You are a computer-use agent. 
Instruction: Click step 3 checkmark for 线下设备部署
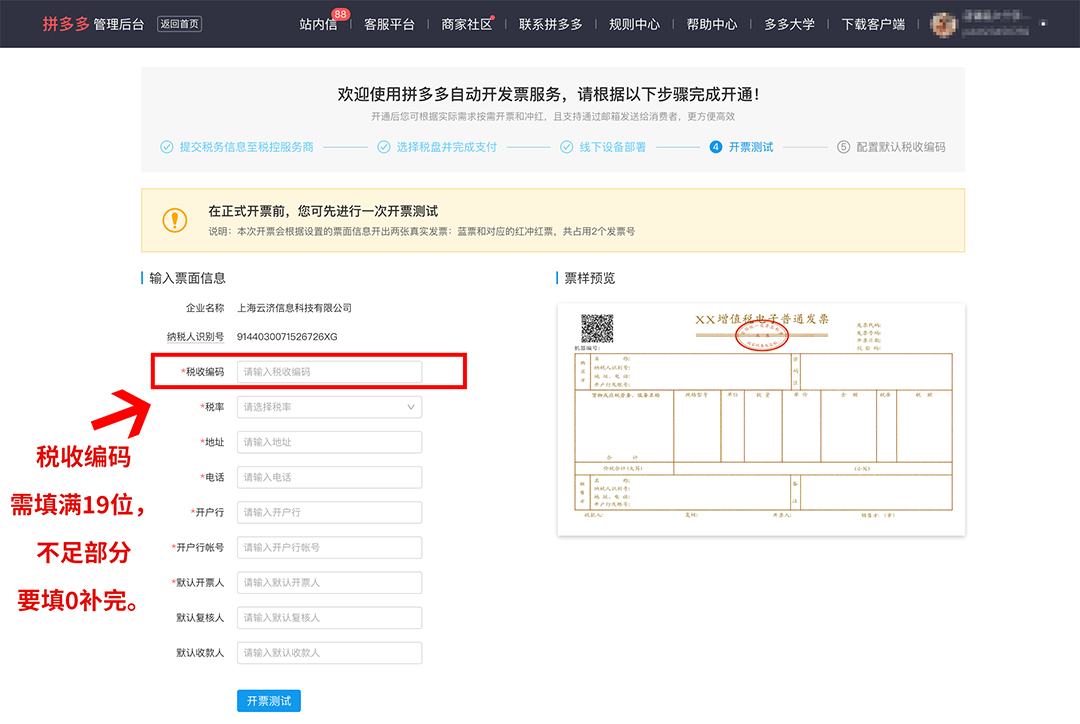click(567, 147)
